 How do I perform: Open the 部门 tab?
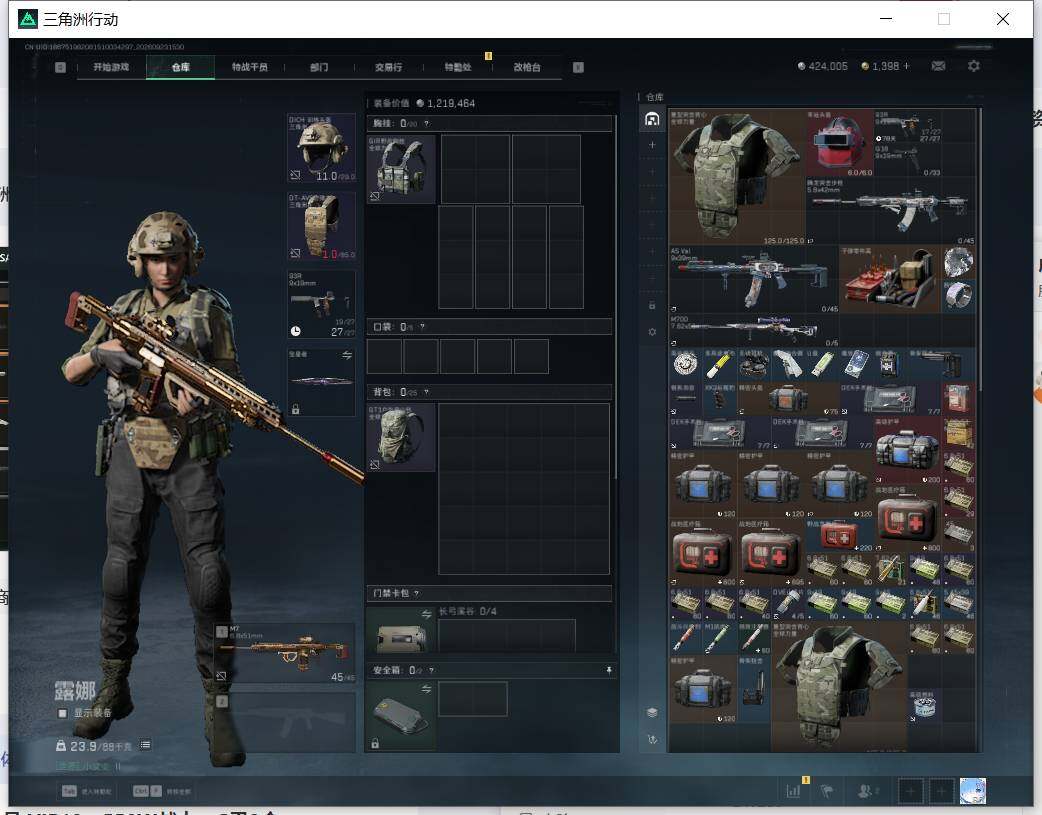319,67
